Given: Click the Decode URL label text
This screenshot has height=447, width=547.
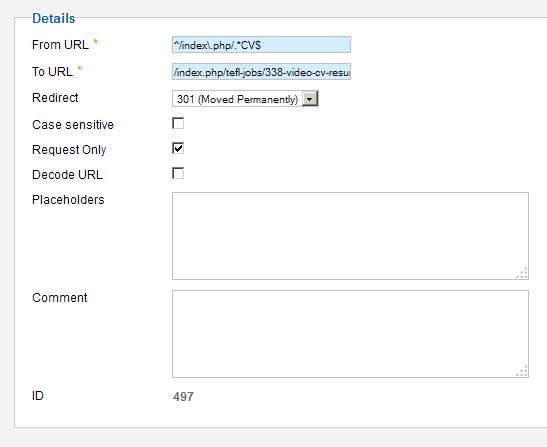Looking at the screenshot, I should click(x=67, y=174).
